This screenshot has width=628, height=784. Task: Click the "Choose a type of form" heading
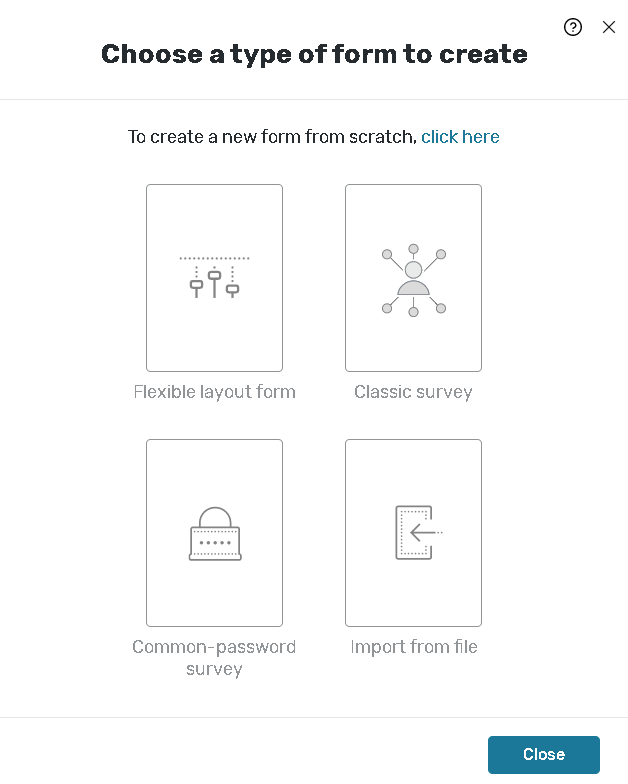click(314, 54)
